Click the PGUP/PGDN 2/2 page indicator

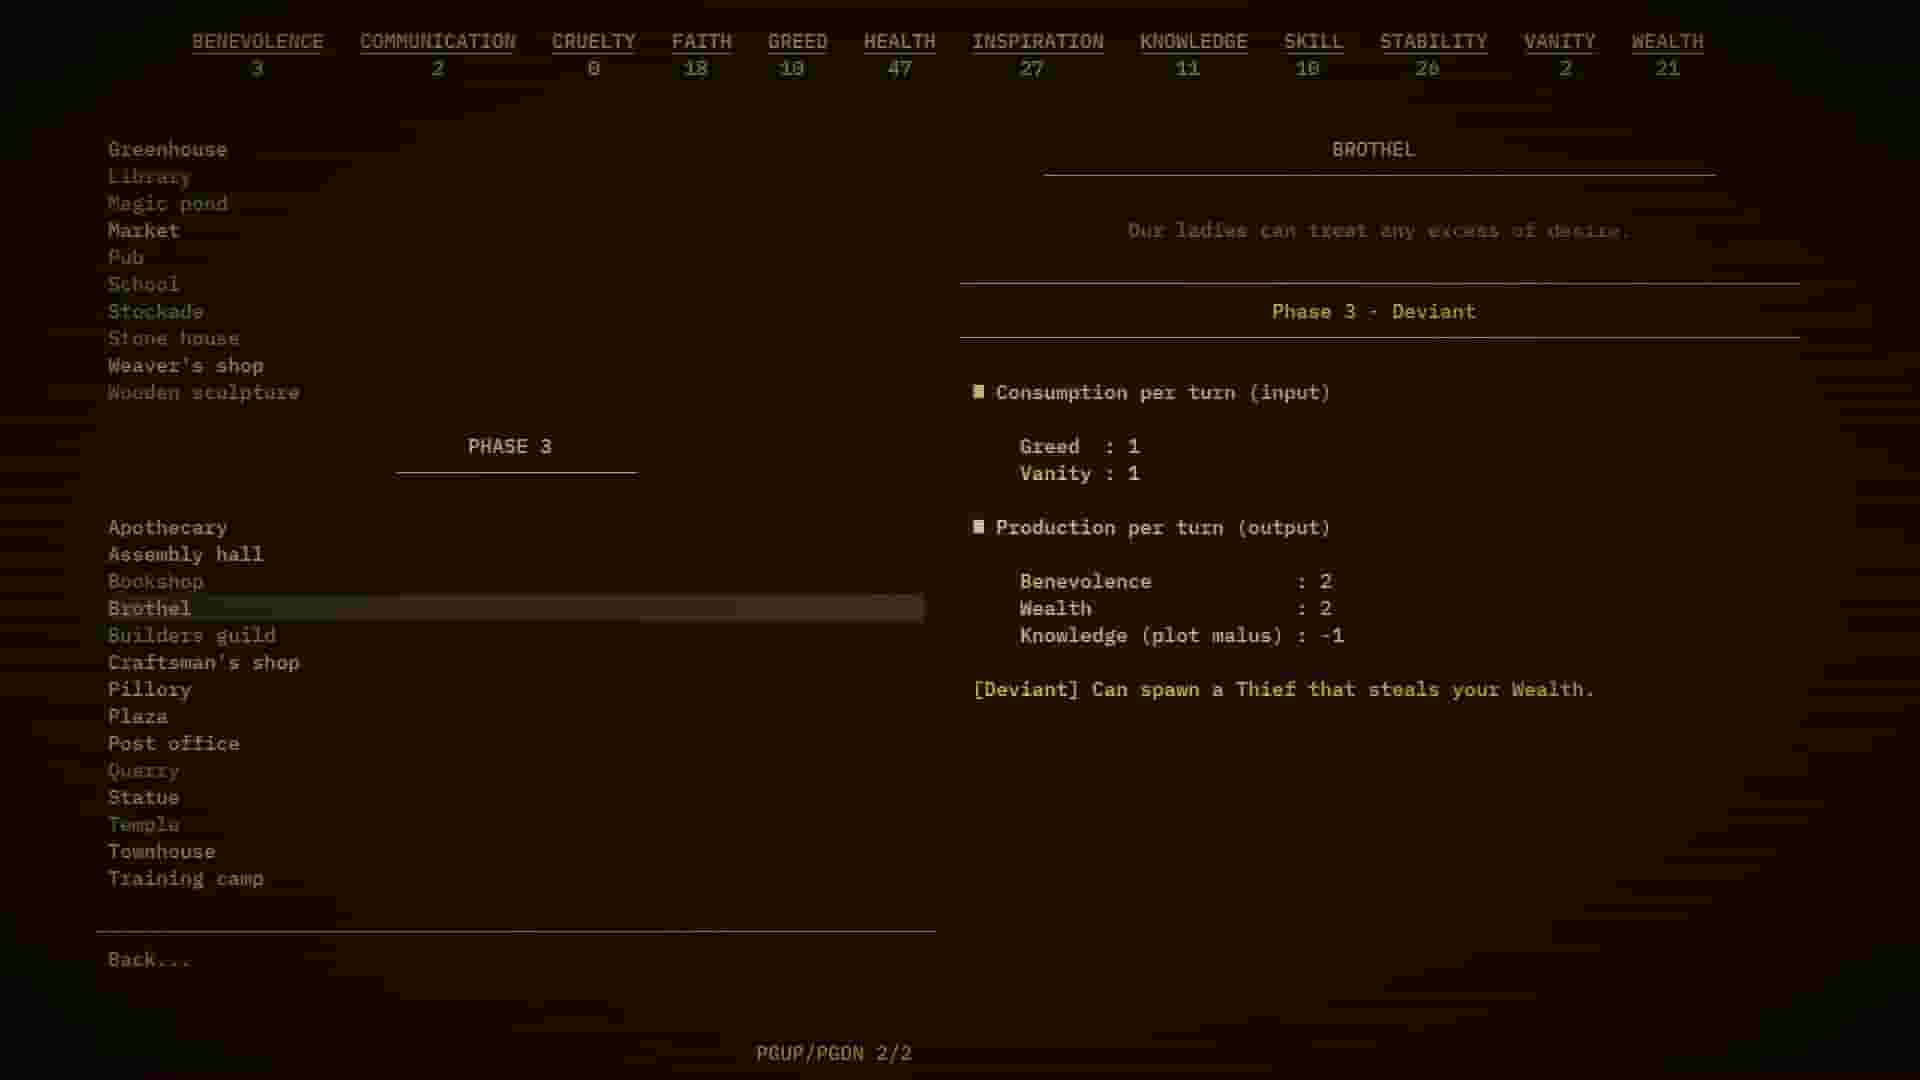(x=835, y=1052)
